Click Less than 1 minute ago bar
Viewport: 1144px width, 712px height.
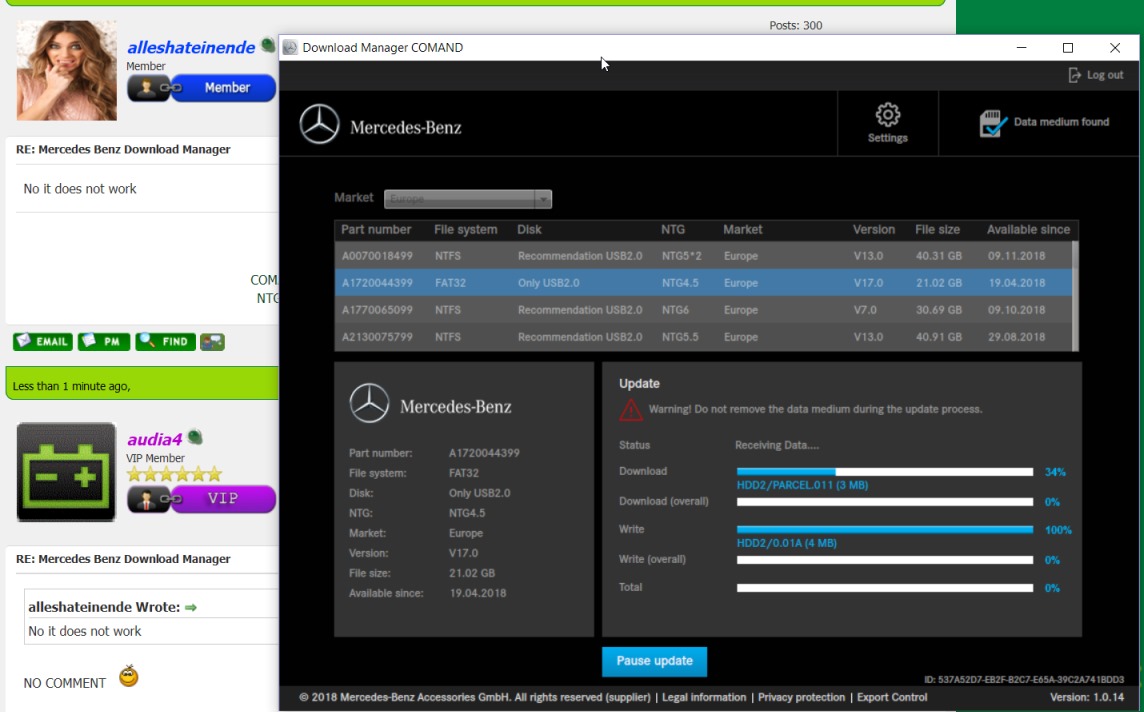click(x=142, y=383)
